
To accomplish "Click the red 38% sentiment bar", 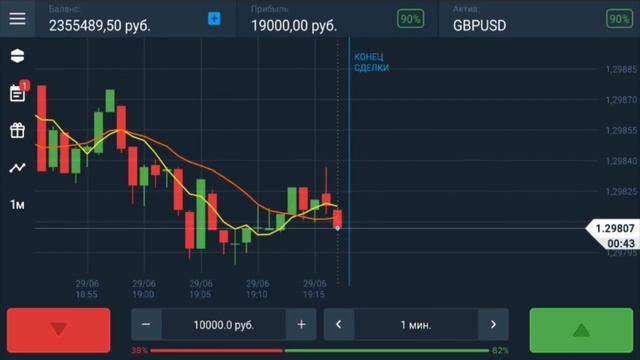I will tap(217, 350).
